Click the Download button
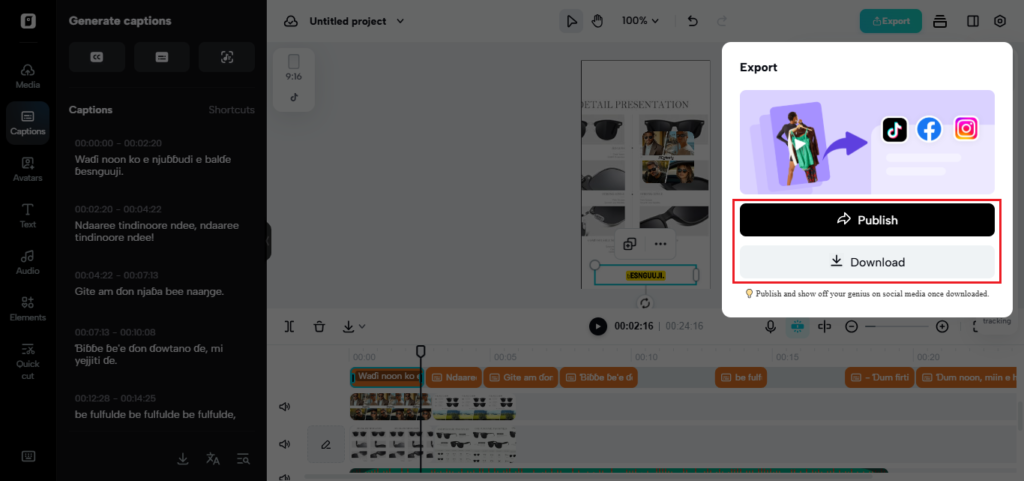 [866, 262]
